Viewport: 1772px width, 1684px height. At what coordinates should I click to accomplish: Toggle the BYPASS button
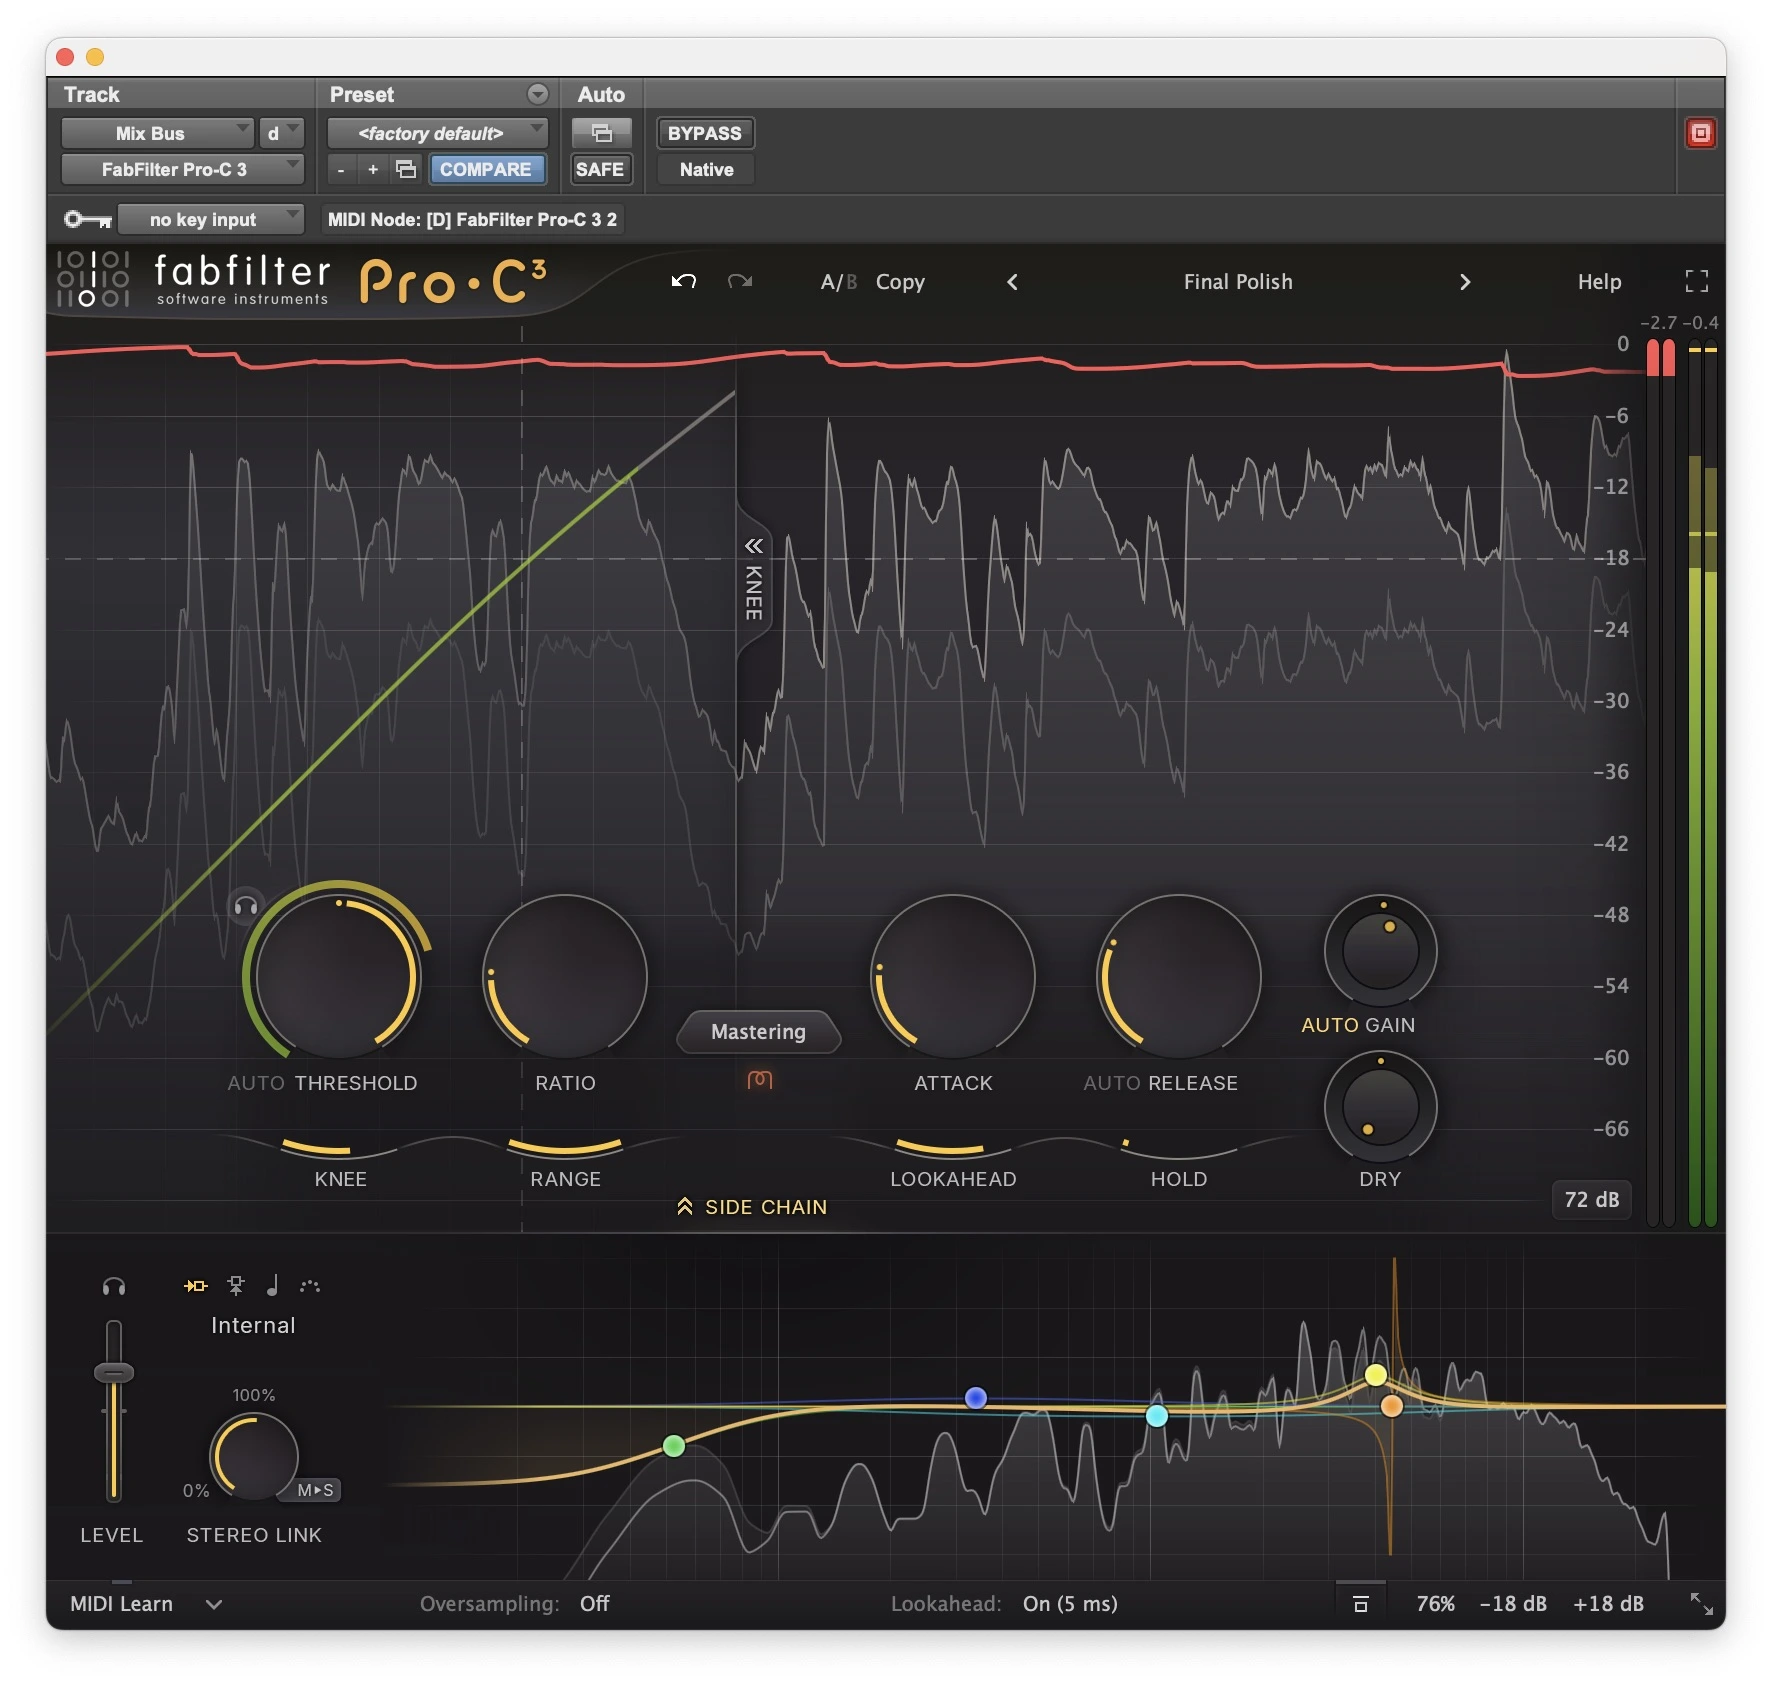[x=704, y=133]
